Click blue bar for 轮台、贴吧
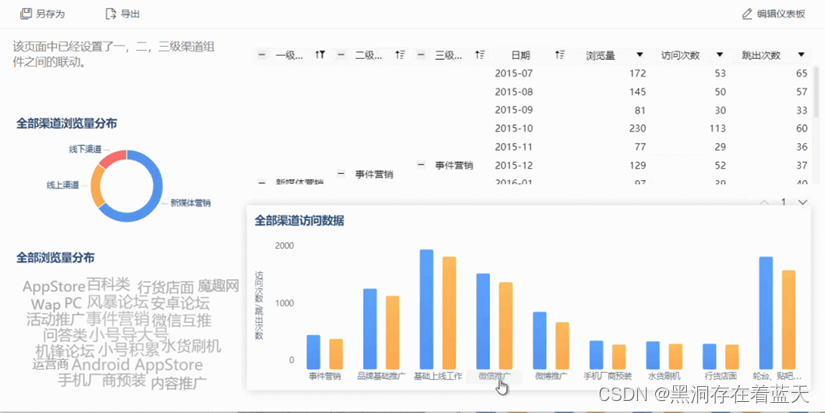This screenshot has height=413, width=825. tap(766, 313)
